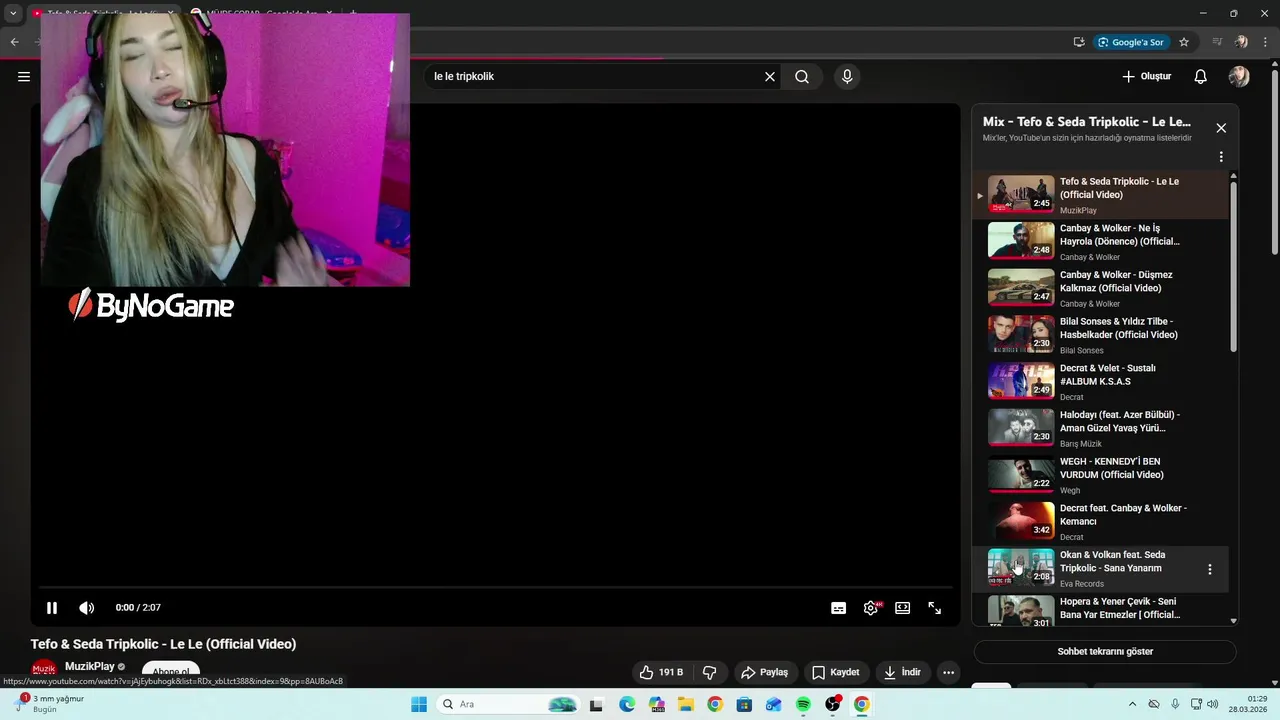Clear the search box with the X icon

click(x=770, y=76)
